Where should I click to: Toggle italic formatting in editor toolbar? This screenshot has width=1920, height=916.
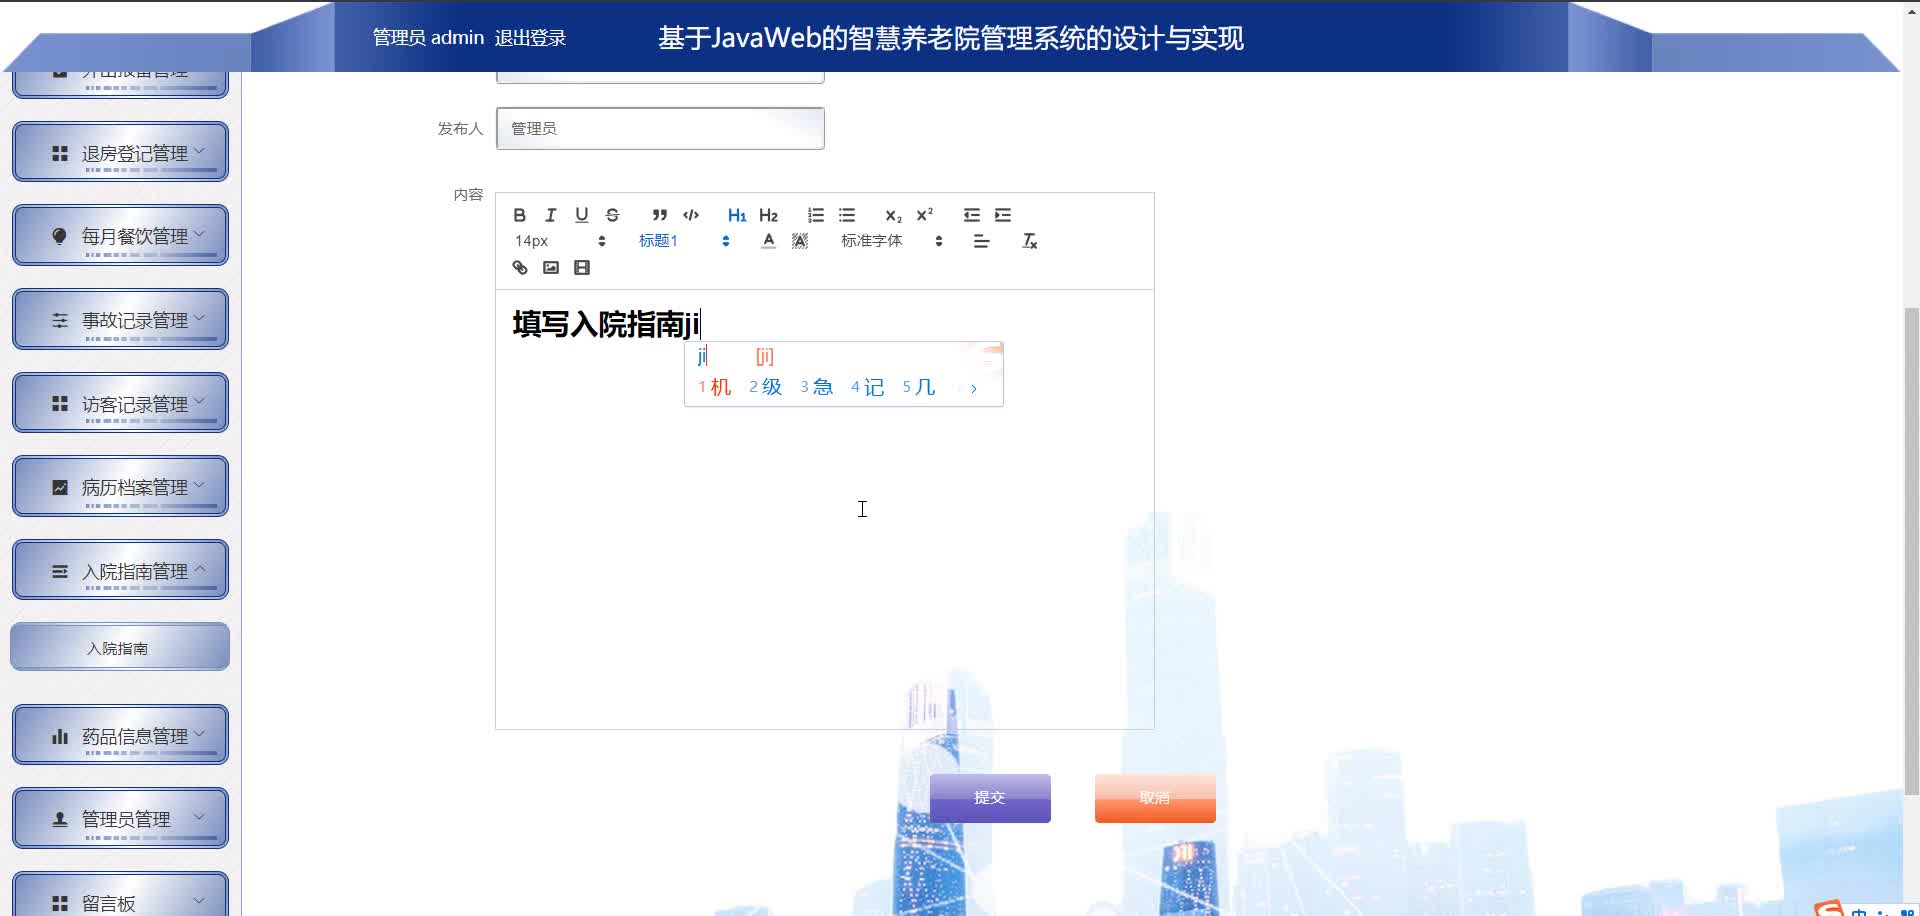pyautogui.click(x=550, y=215)
